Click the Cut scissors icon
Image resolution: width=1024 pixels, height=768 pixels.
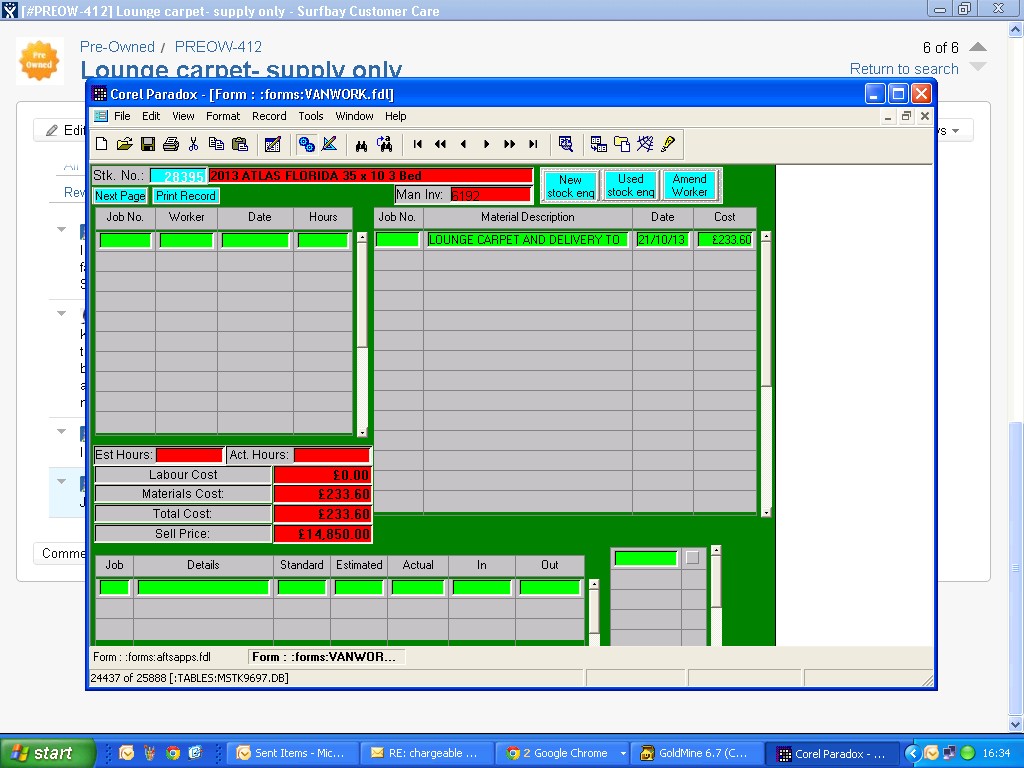(194, 144)
